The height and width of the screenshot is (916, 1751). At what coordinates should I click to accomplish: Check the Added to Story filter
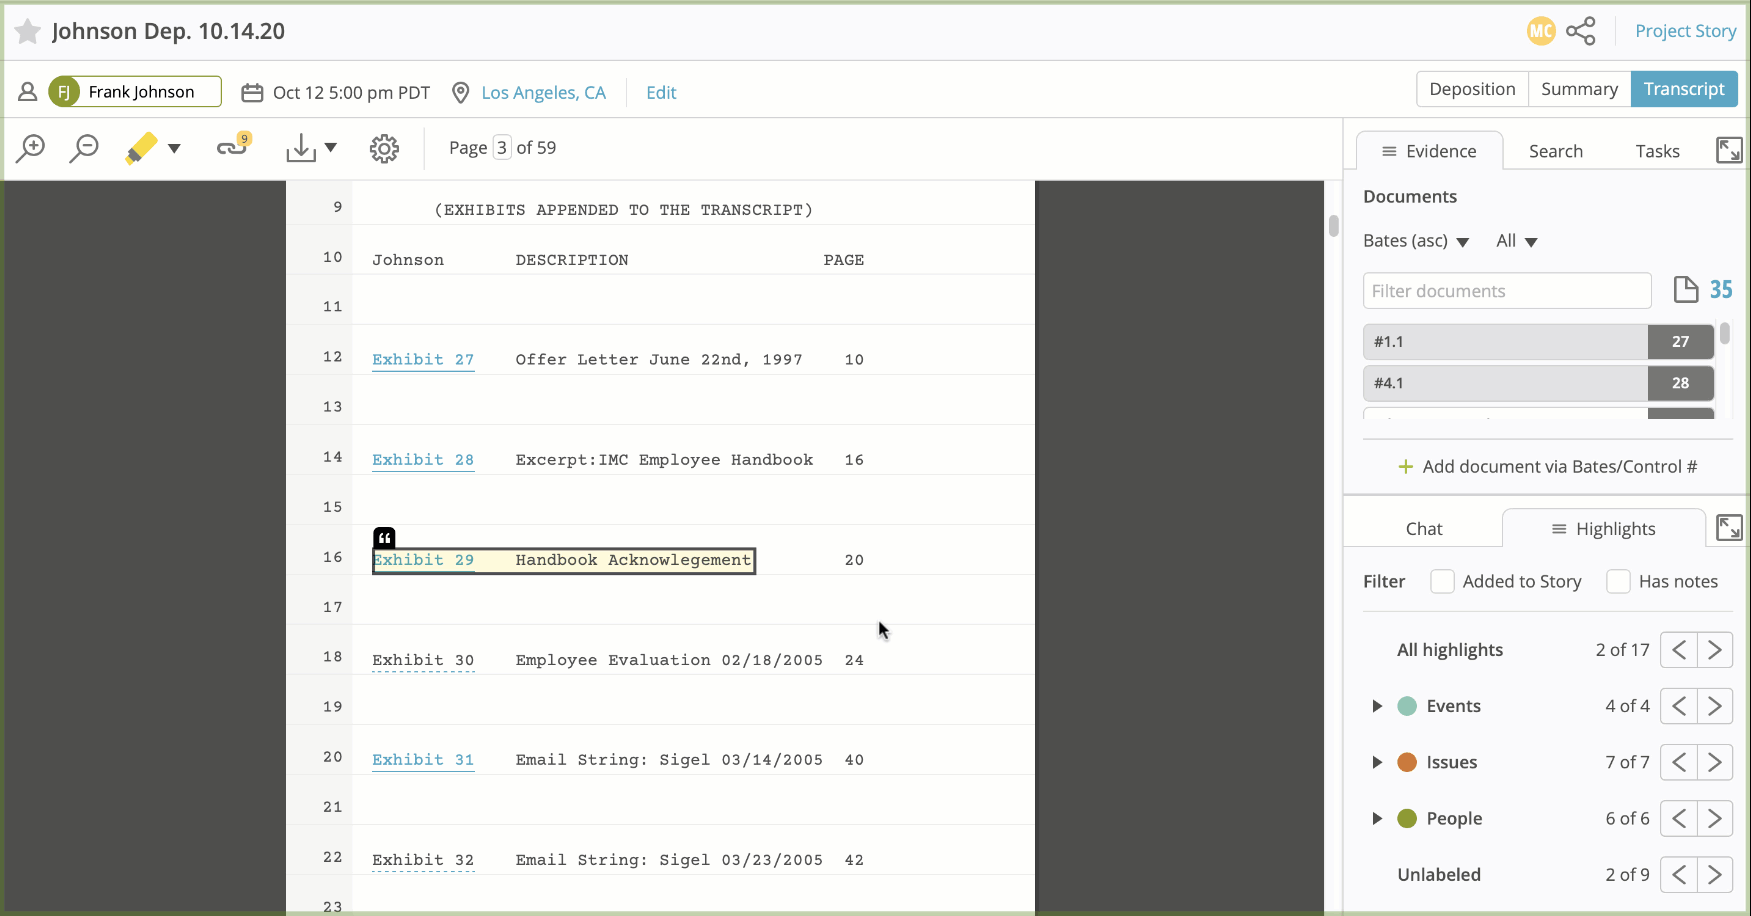[x=1442, y=581]
